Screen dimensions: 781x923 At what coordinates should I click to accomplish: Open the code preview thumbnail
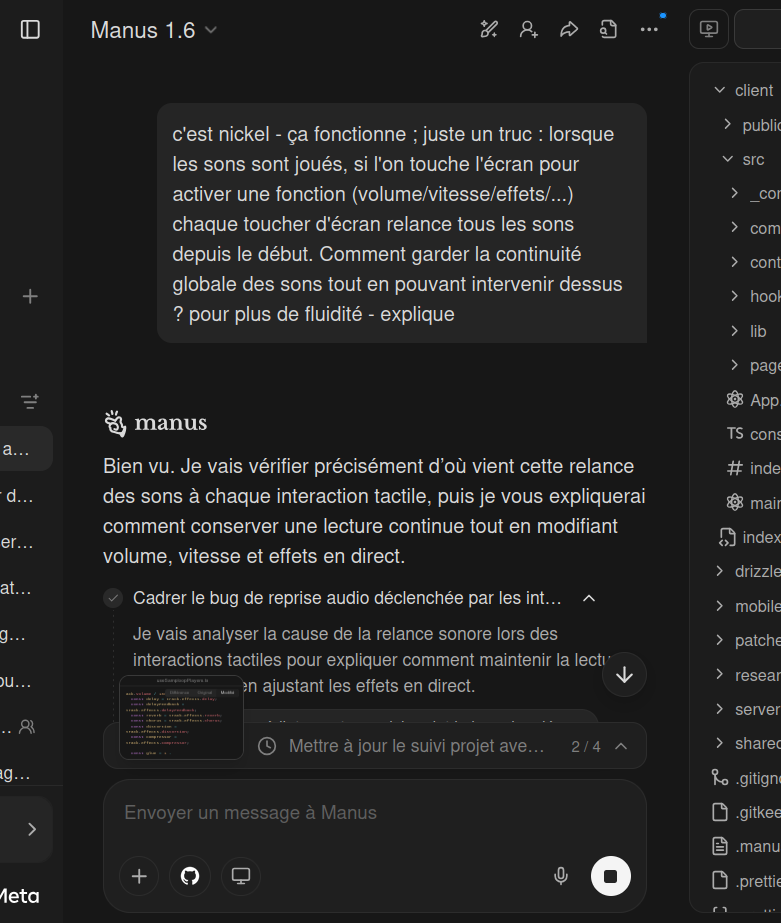click(x=181, y=718)
